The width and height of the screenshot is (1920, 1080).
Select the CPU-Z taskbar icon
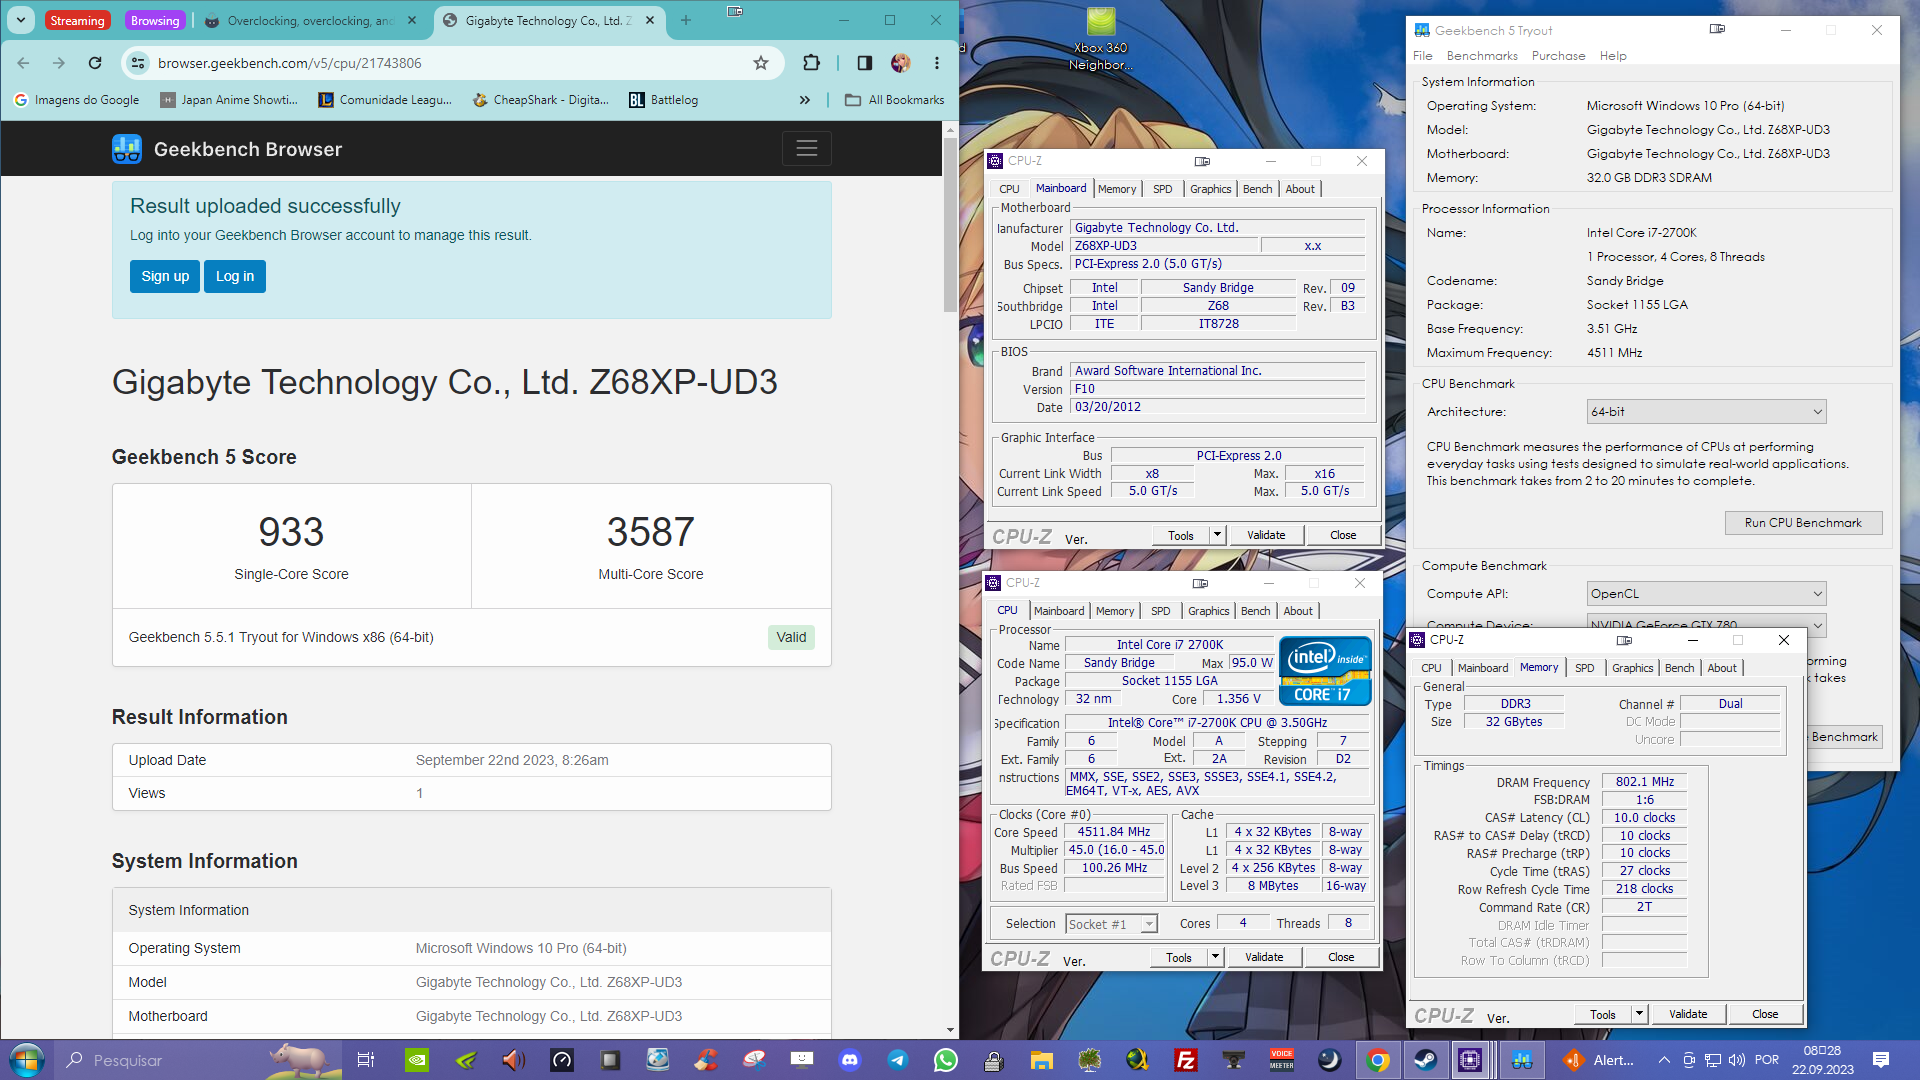[1470, 1060]
